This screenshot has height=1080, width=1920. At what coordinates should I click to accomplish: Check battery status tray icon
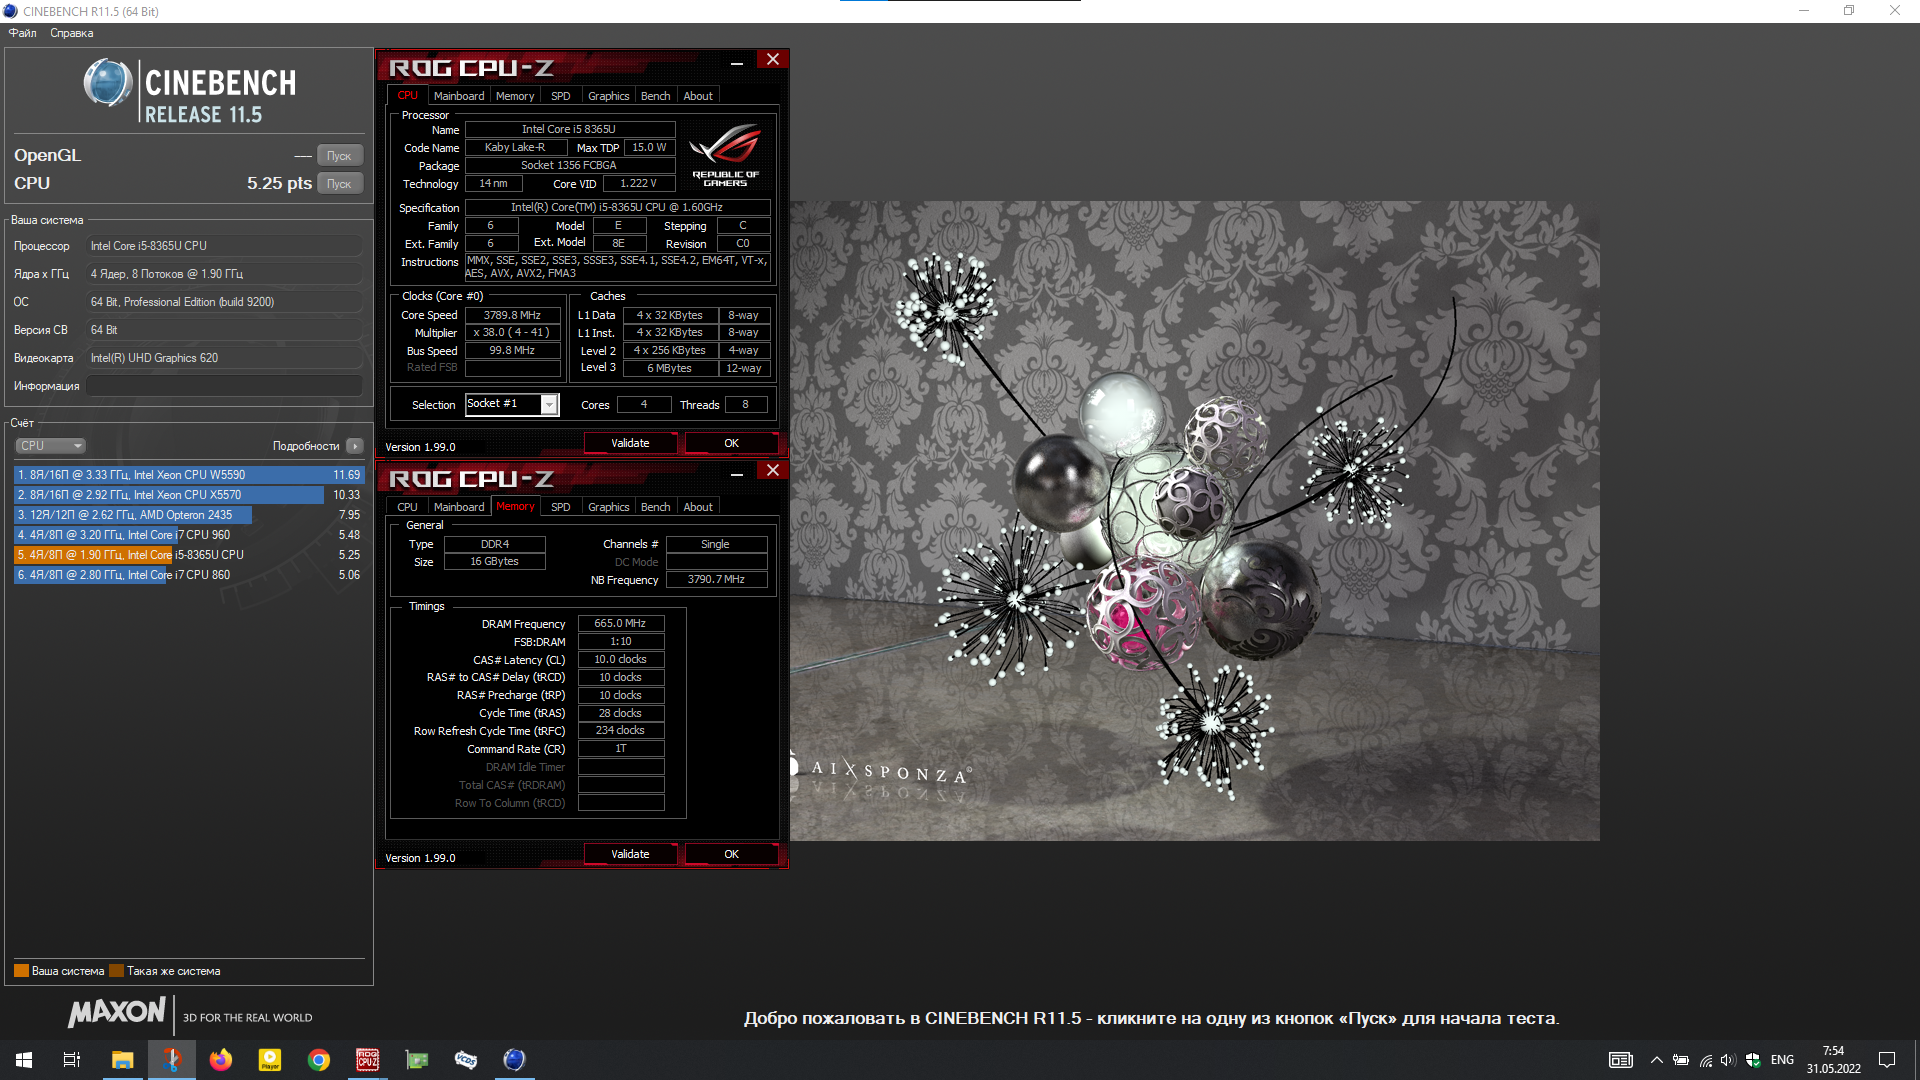pyautogui.click(x=1681, y=1060)
